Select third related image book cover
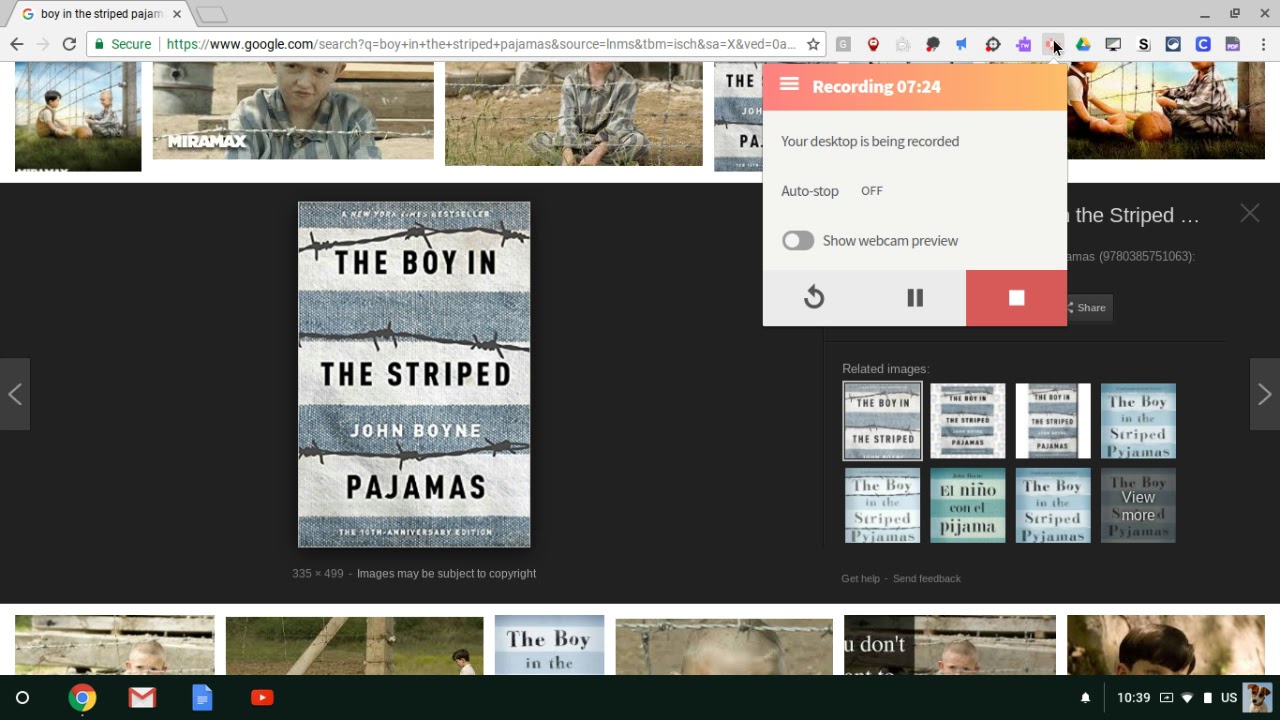1280x720 pixels. [1053, 421]
